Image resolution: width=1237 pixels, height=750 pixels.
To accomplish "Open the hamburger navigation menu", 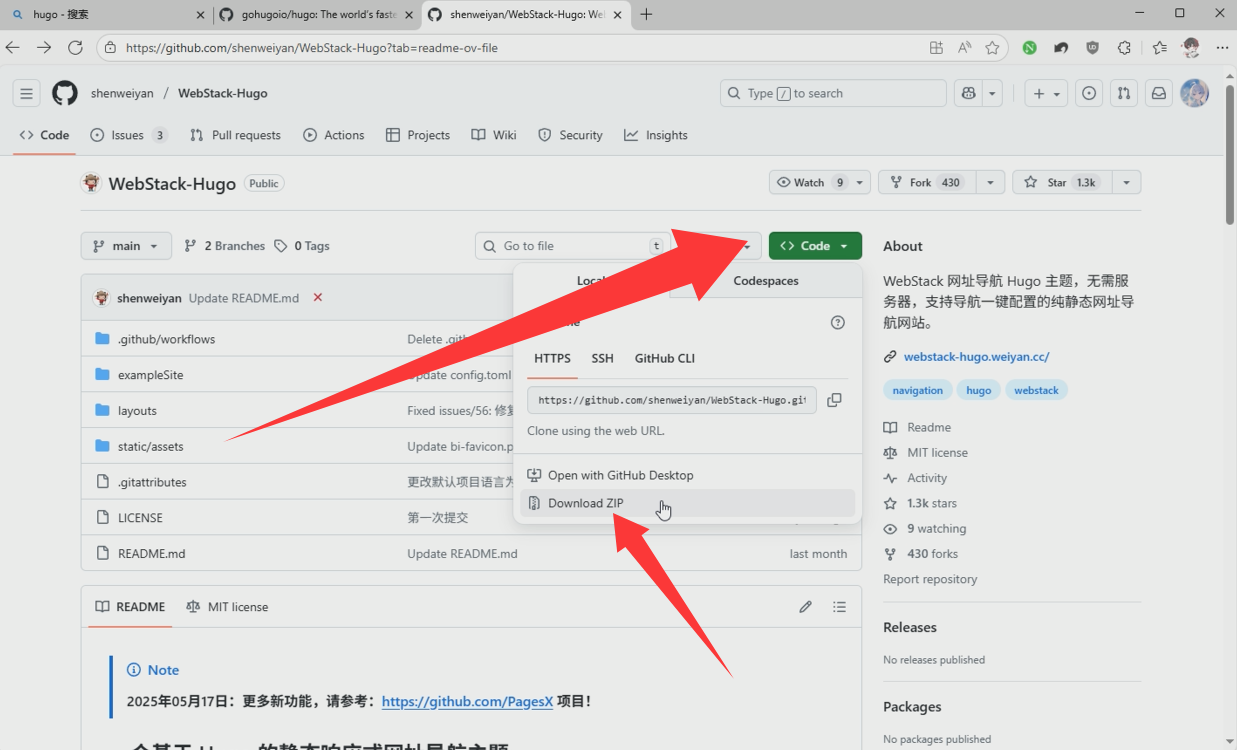I will tap(27, 93).
